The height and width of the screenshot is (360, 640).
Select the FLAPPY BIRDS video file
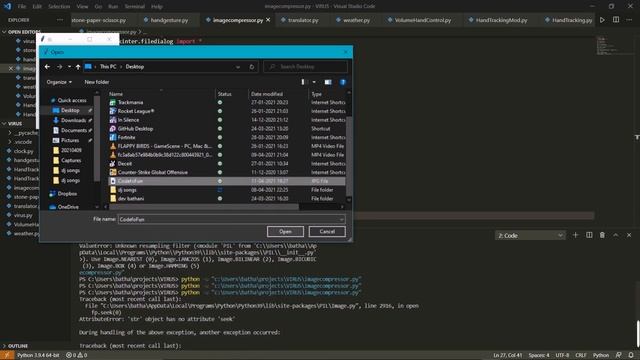pos(164,146)
